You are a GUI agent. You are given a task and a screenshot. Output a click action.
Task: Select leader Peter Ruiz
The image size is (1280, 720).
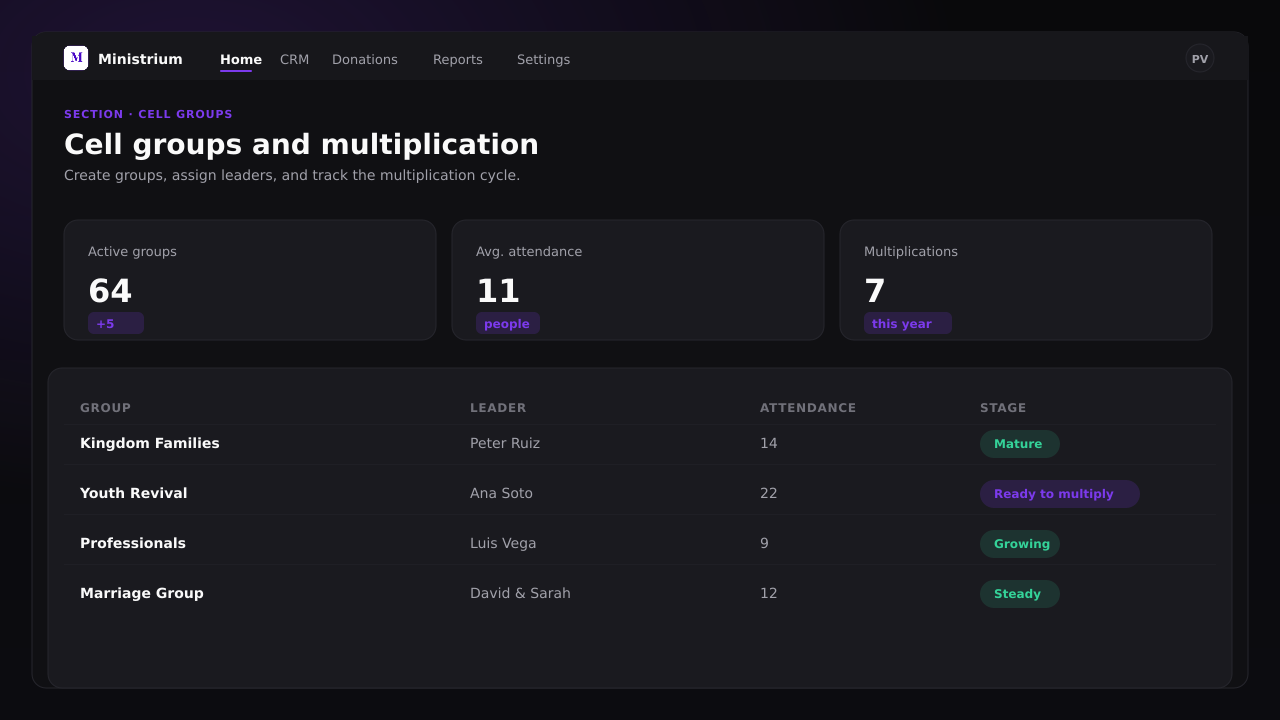pyautogui.click(x=505, y=443)
